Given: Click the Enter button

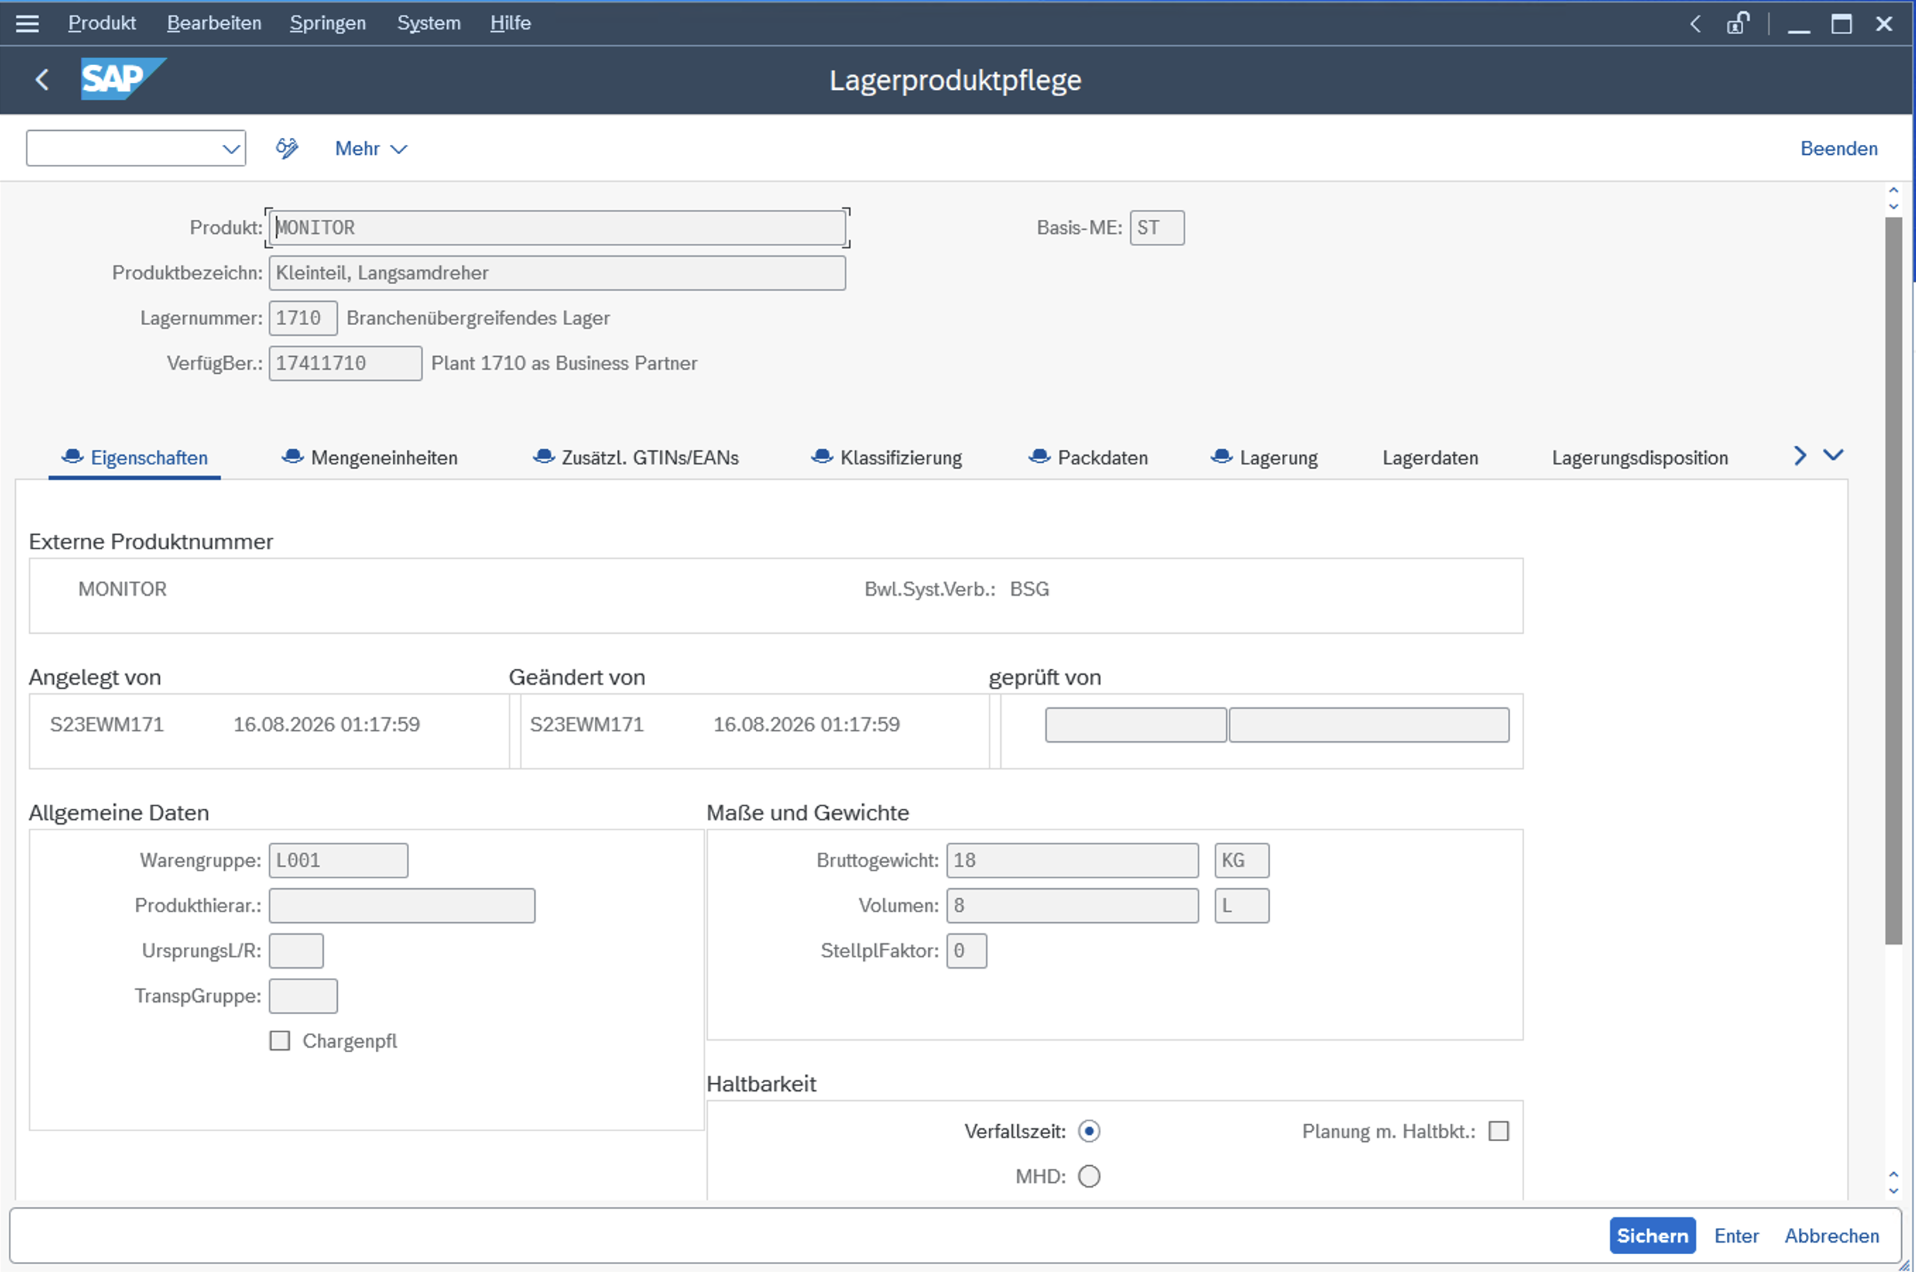Looking at the screenshot, I should click(1736, 1236).
